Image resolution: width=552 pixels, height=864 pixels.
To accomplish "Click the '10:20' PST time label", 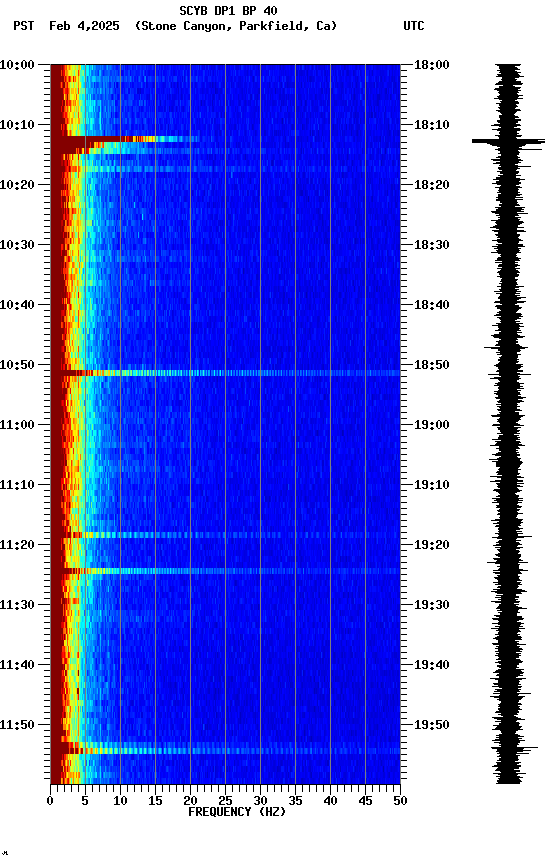I will [x=17, y=185].
